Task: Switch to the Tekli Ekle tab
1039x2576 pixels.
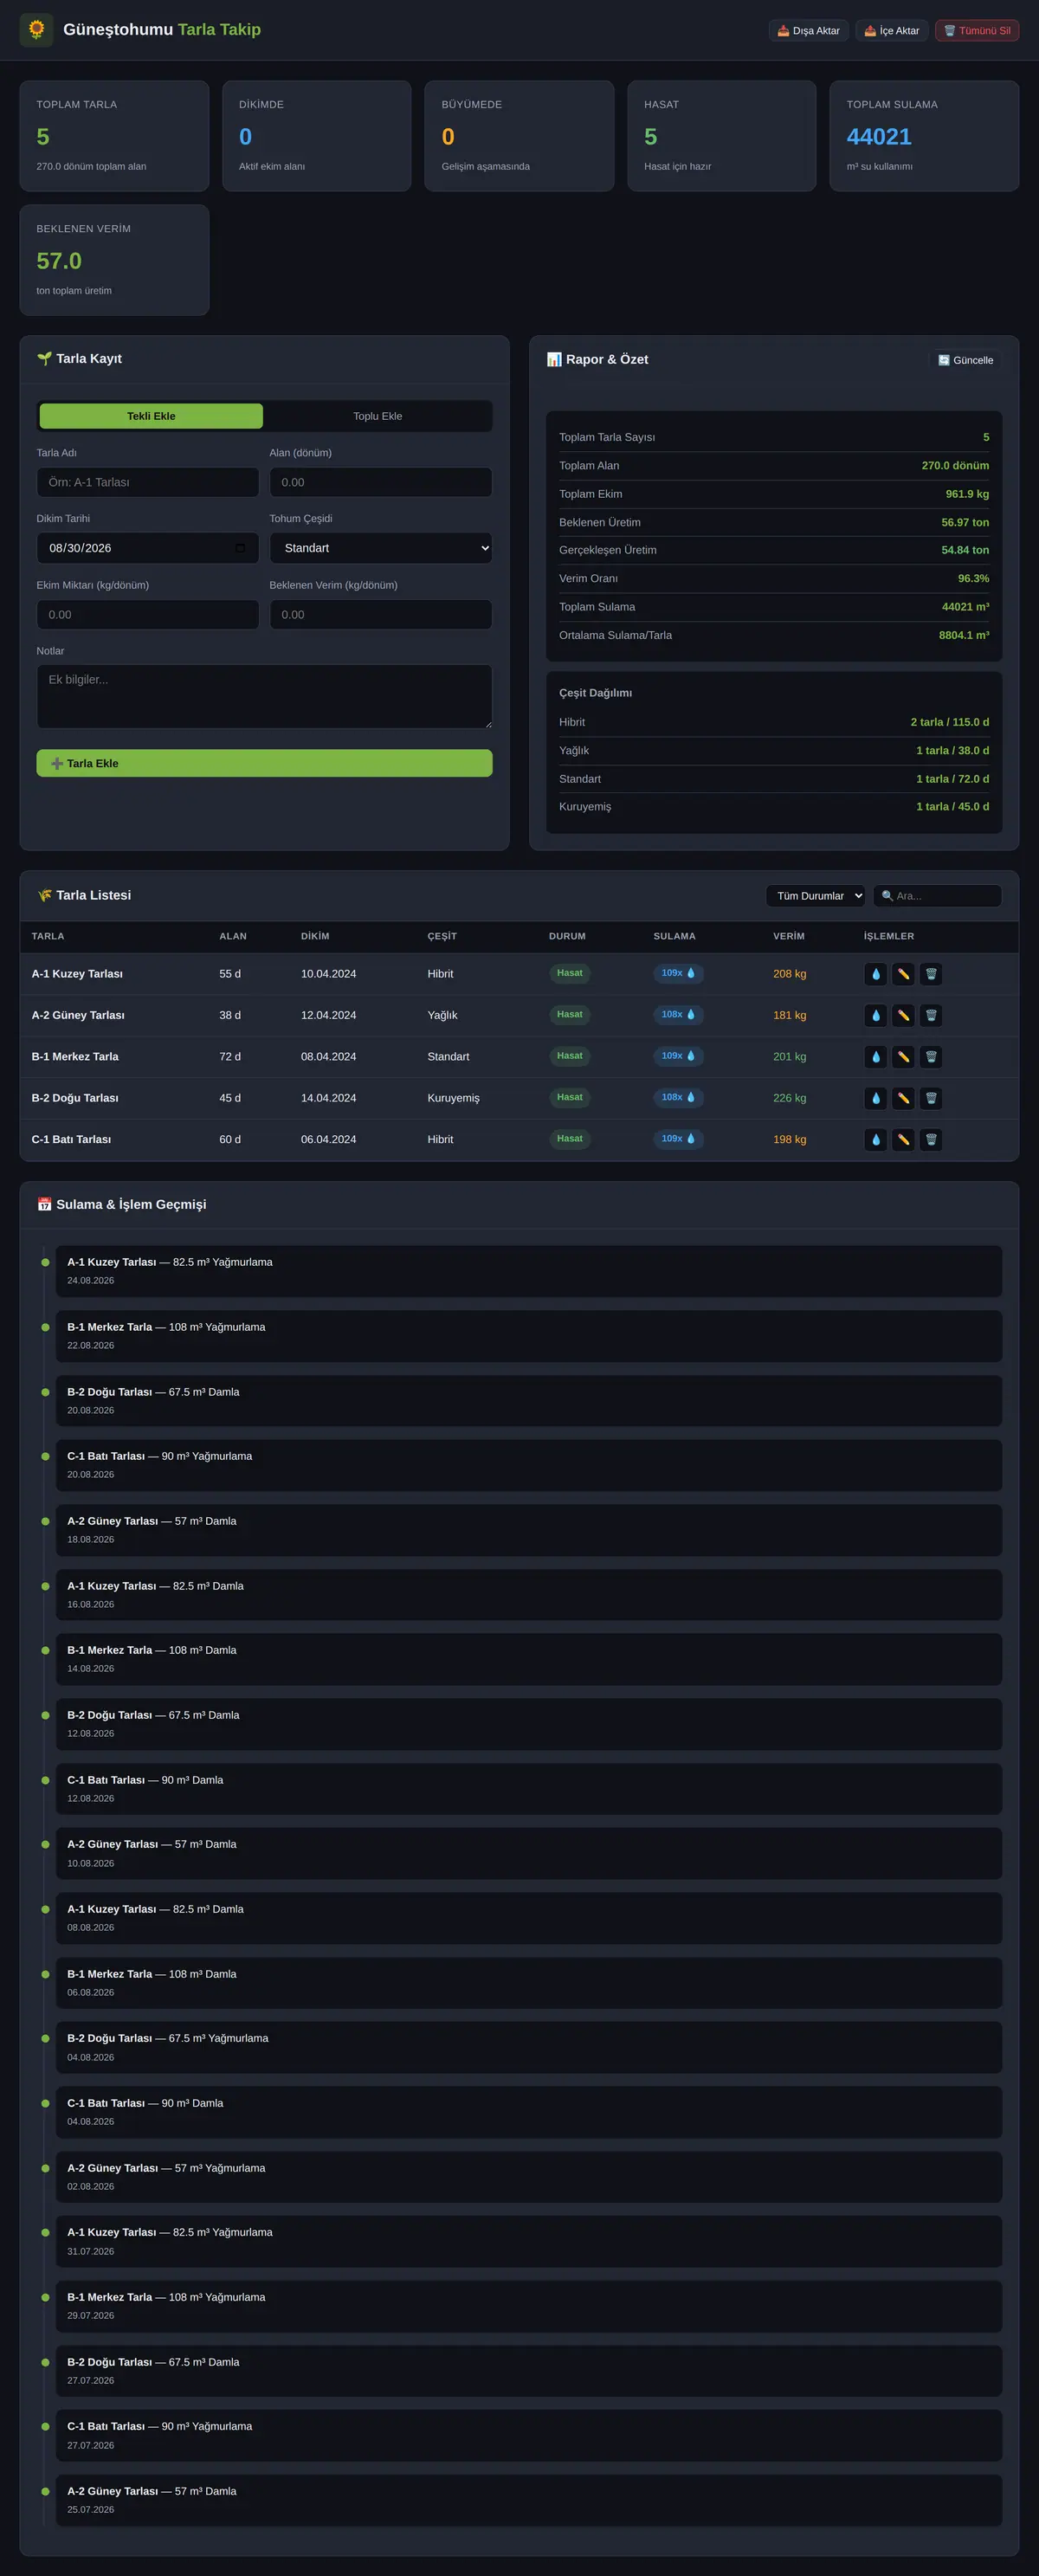Action: (x=151, y=416)
